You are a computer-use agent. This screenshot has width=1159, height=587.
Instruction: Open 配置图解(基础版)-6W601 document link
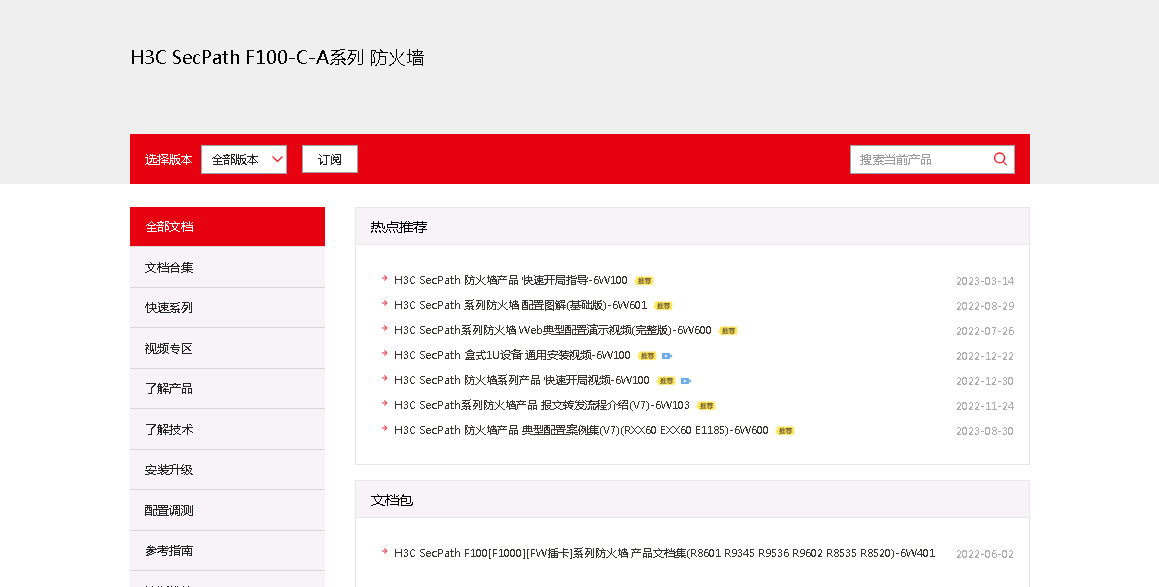(x=520, y=305)
